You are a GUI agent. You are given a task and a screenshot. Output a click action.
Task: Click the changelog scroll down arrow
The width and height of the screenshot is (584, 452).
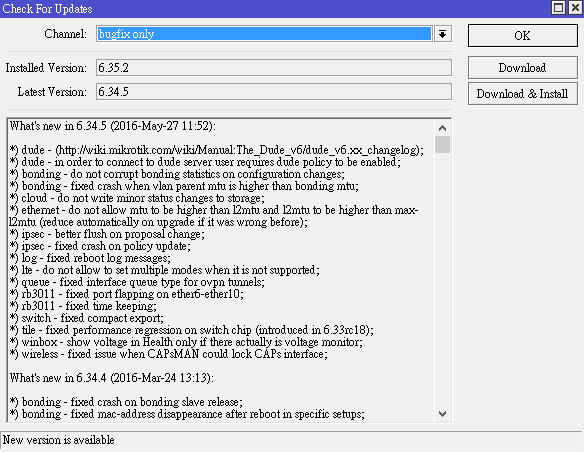pyautogui.click(x=442, y=414)
